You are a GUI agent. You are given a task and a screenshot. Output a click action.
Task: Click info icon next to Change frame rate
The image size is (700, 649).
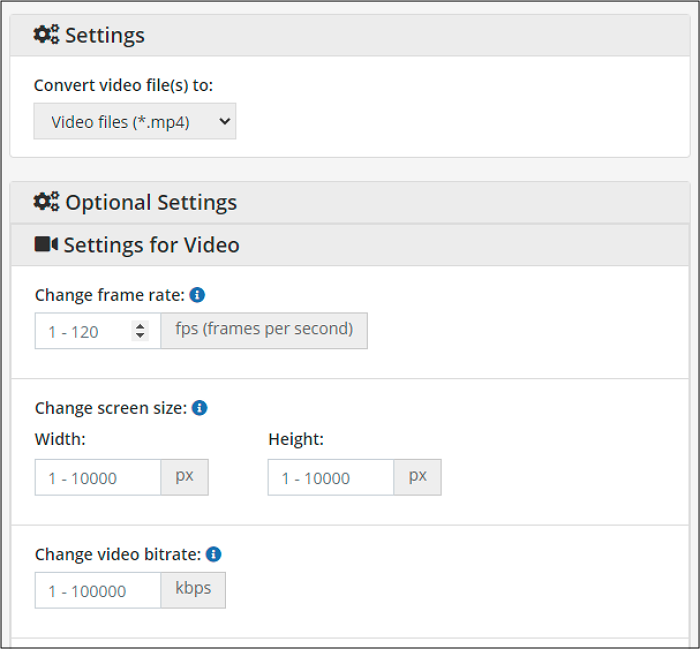tap(197, 295)
